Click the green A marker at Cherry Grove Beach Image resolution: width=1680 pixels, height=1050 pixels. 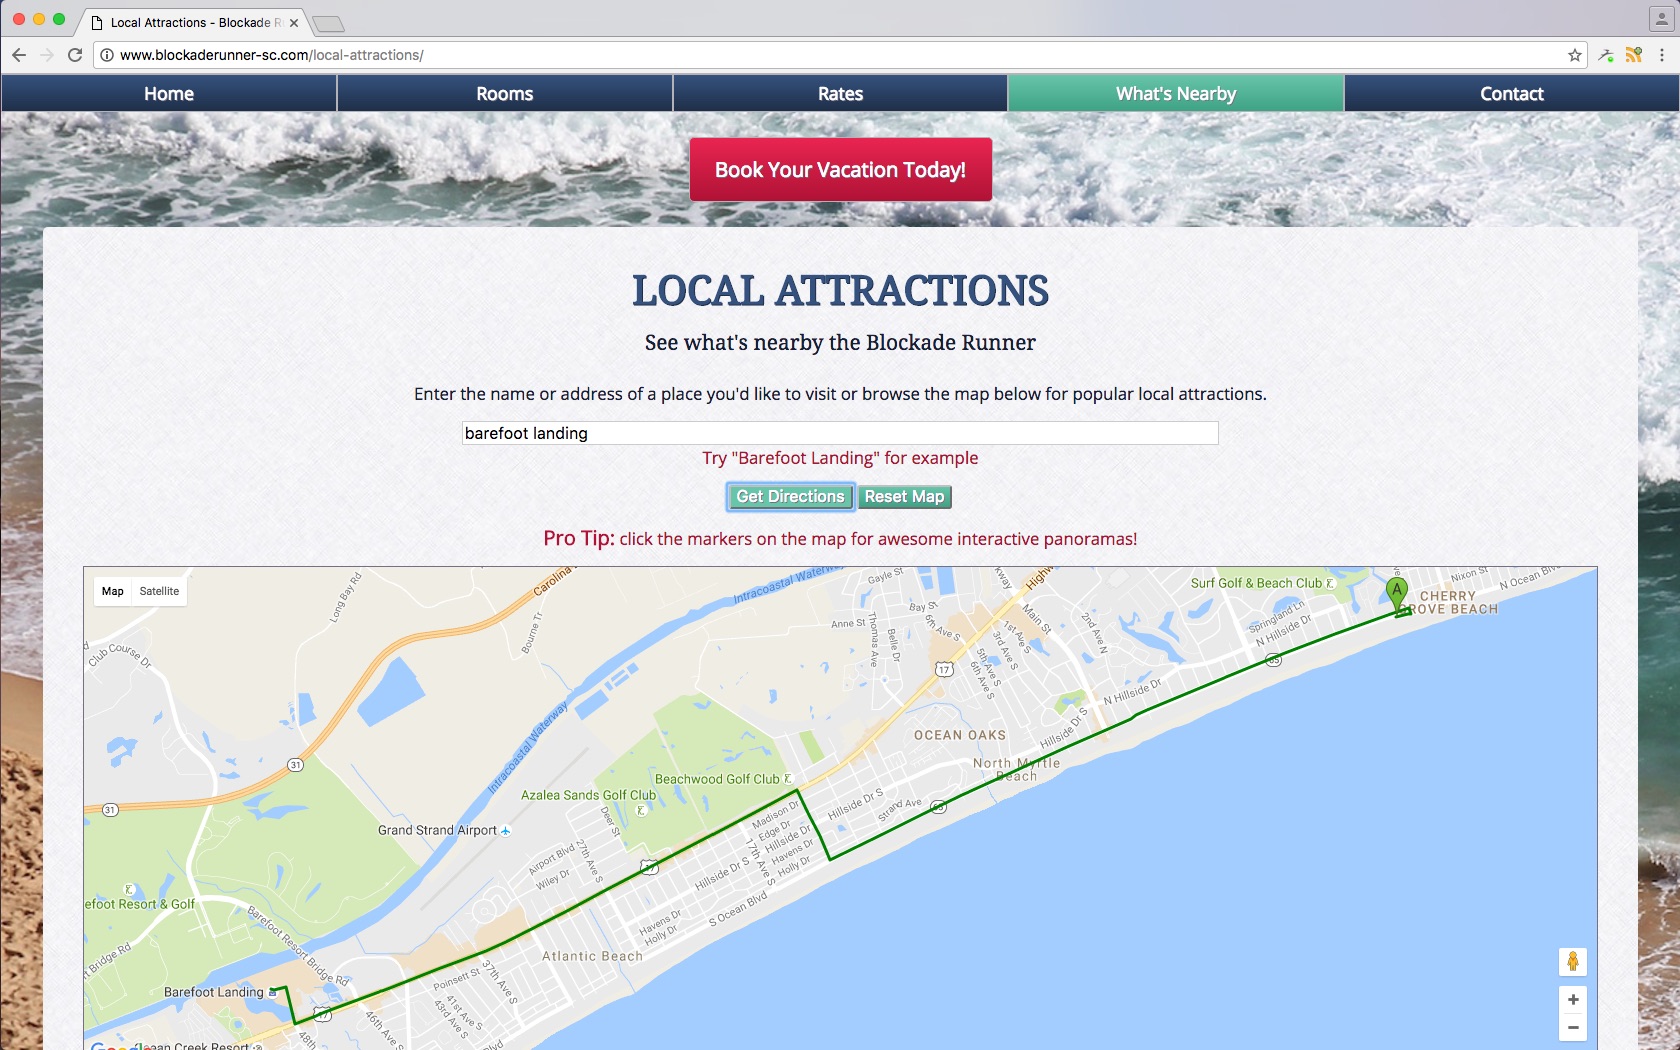(x=1397, y=593)
